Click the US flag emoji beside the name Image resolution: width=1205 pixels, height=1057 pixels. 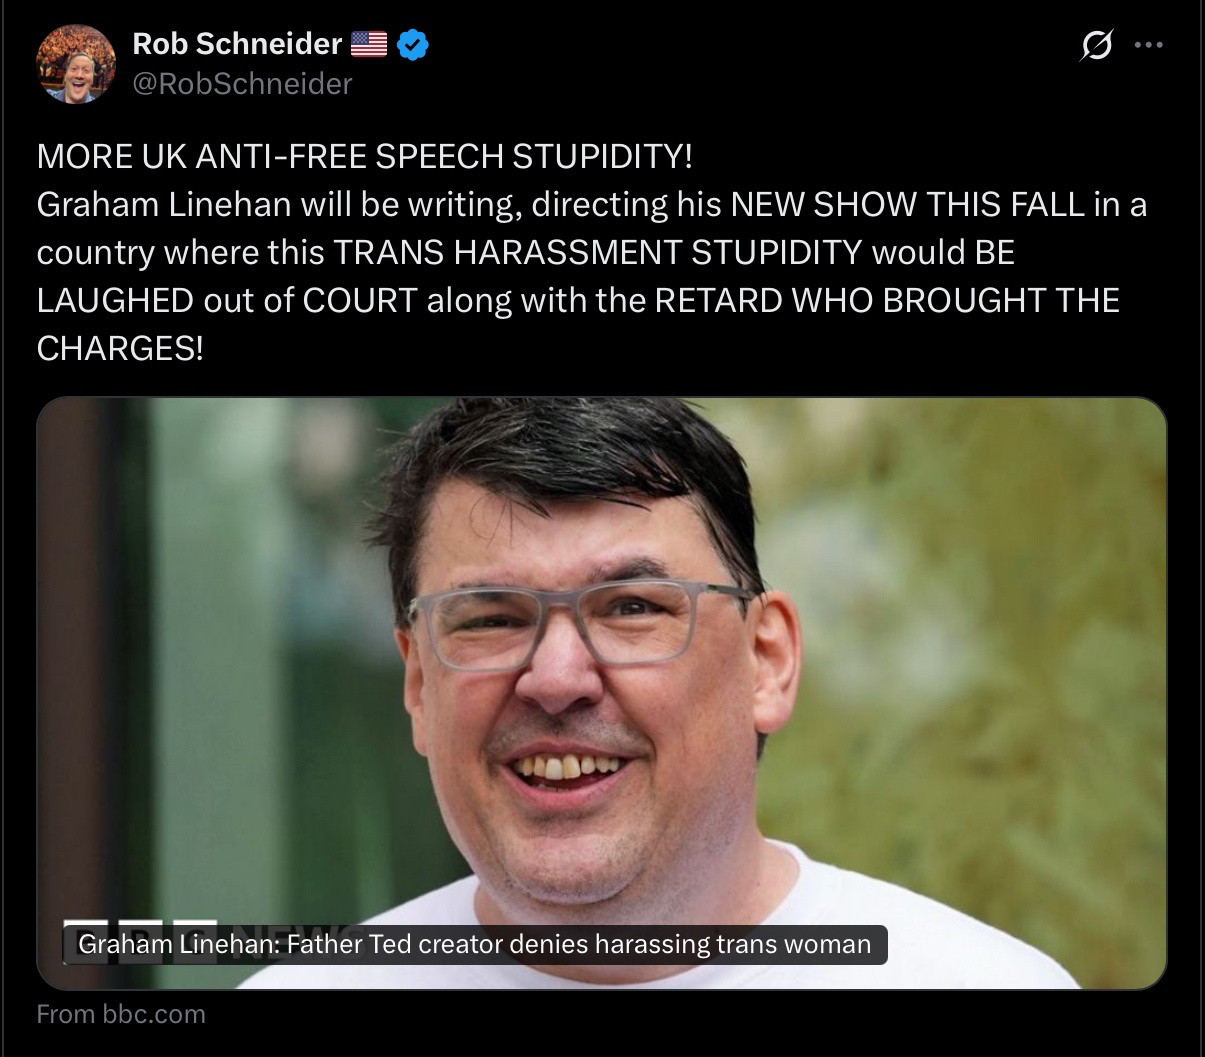coord(369,44)
